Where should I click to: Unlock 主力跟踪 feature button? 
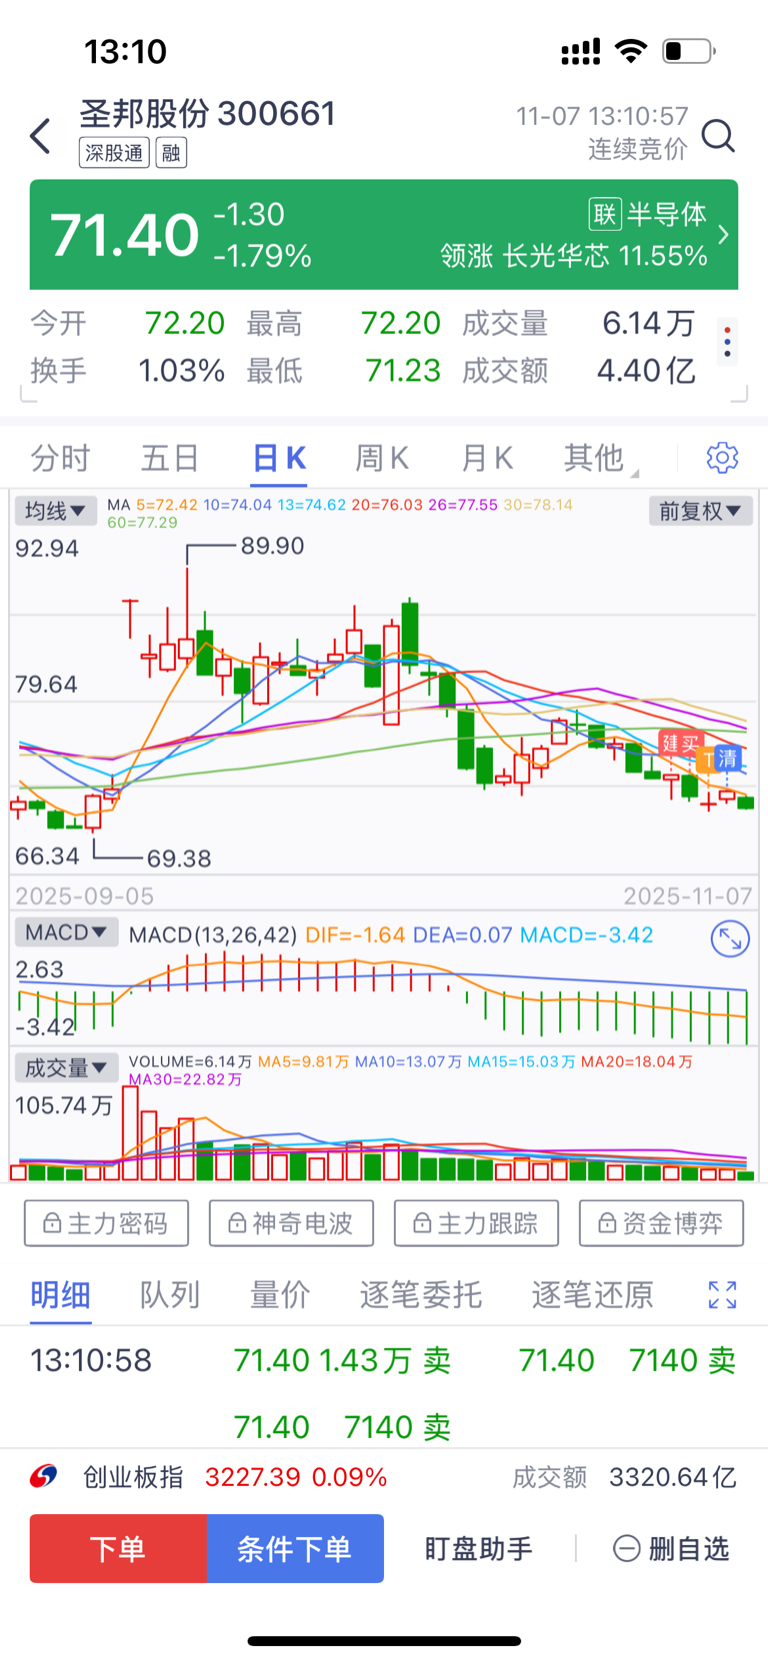coord(476,1223)
